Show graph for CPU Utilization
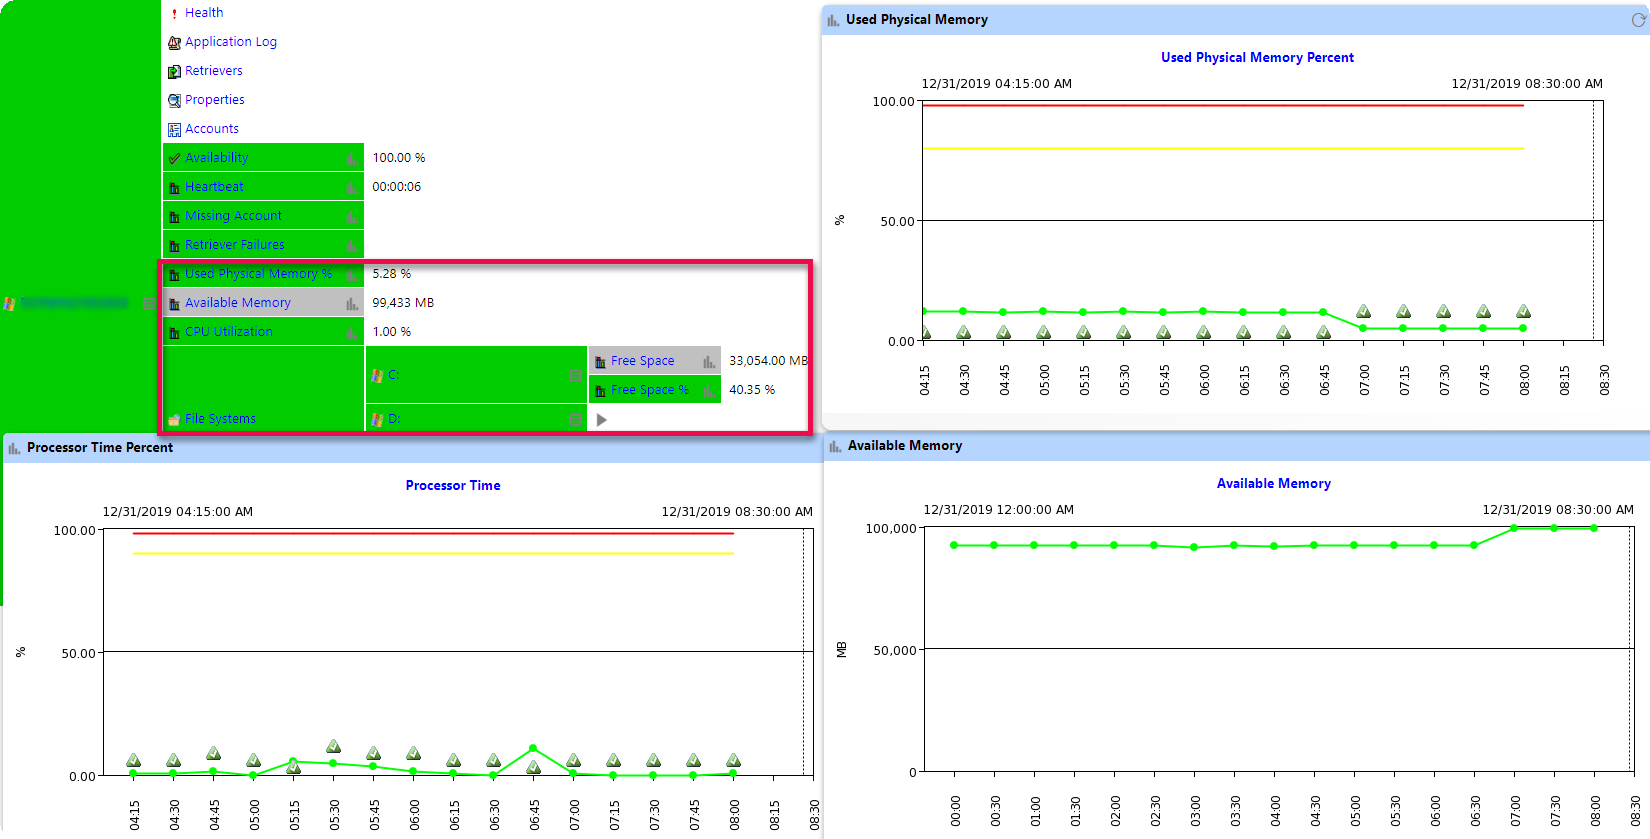1650x839 pixels. tap(352, 333)
